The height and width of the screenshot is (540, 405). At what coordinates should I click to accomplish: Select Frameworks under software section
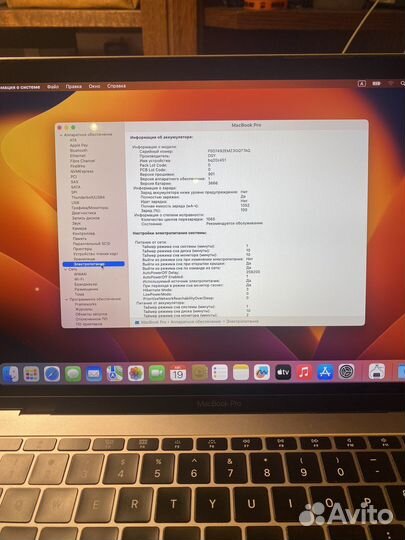point(86,304)
